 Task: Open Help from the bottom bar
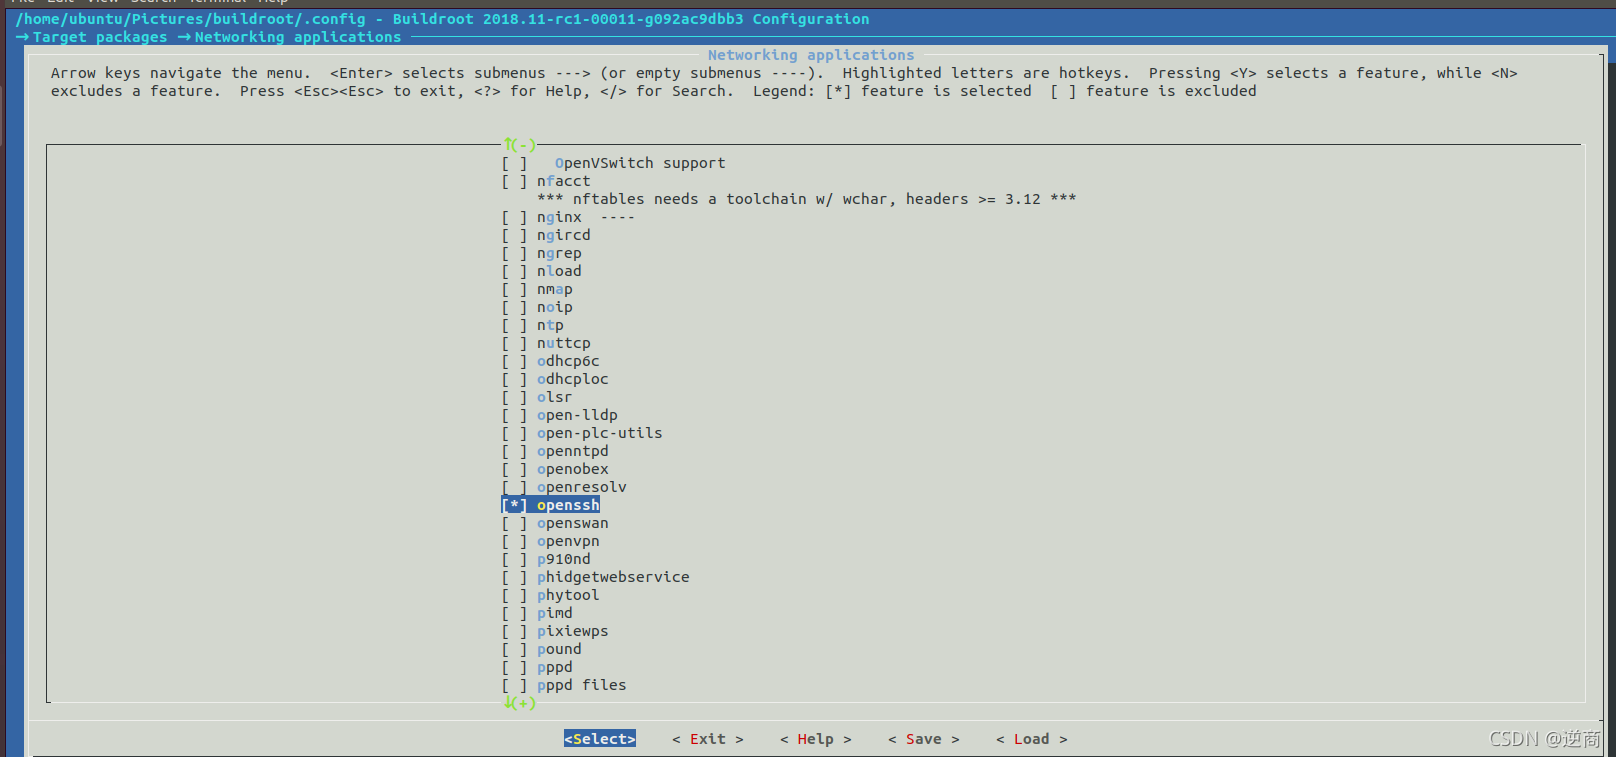click(816, 739)
